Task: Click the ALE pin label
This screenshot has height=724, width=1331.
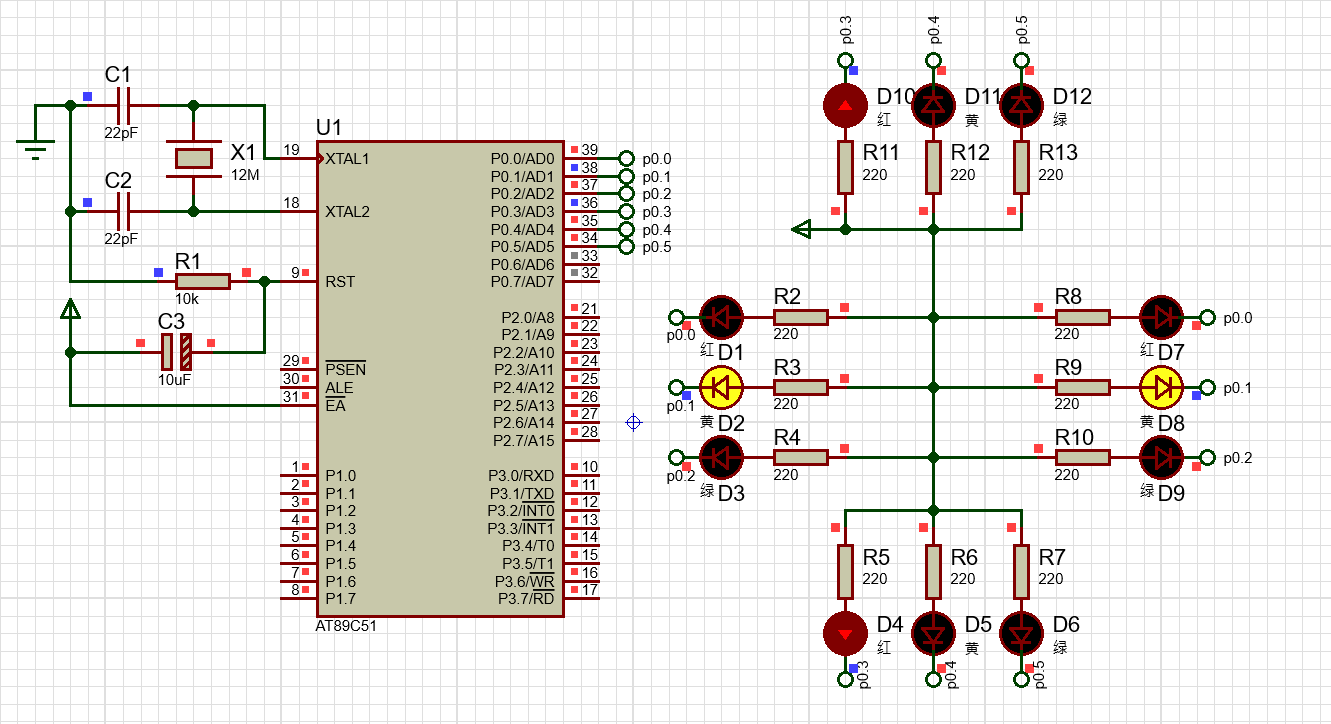Action: pos(339,388)
